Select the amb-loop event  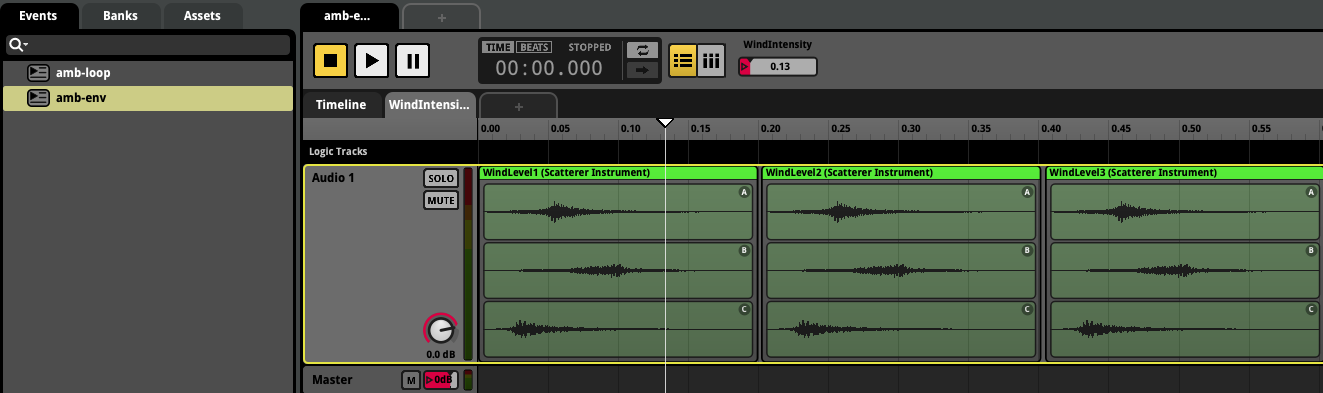point(148,73)
